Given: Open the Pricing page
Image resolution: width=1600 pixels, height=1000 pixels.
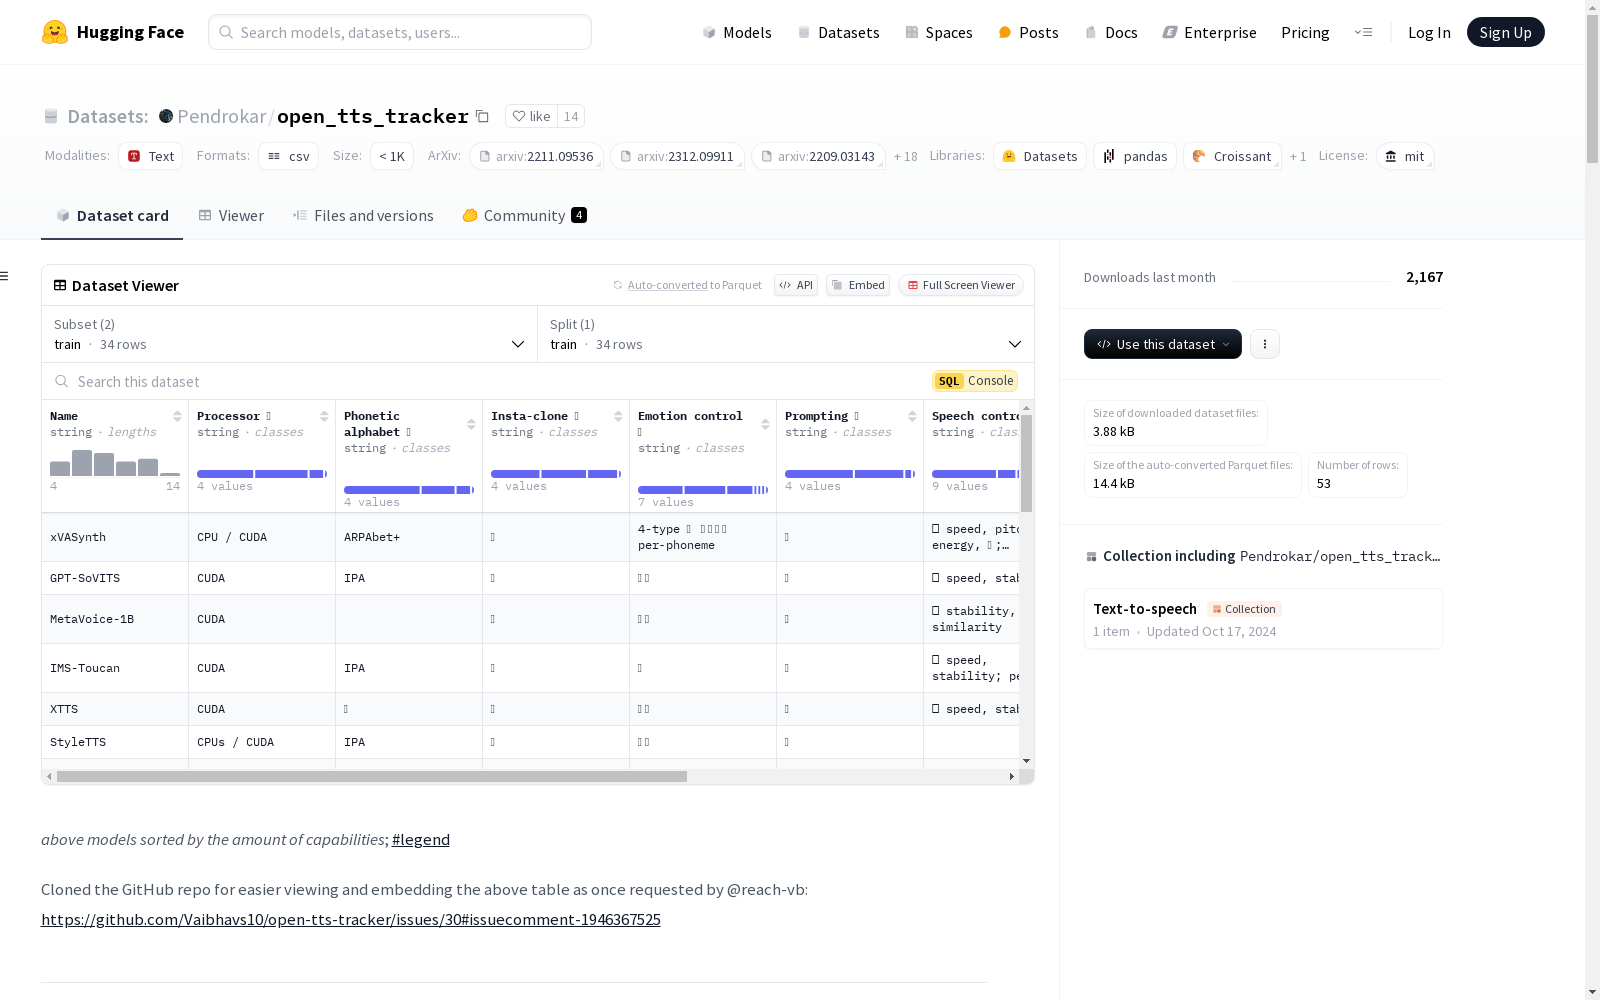Looking at the screenshot, I should [1305, 32].
